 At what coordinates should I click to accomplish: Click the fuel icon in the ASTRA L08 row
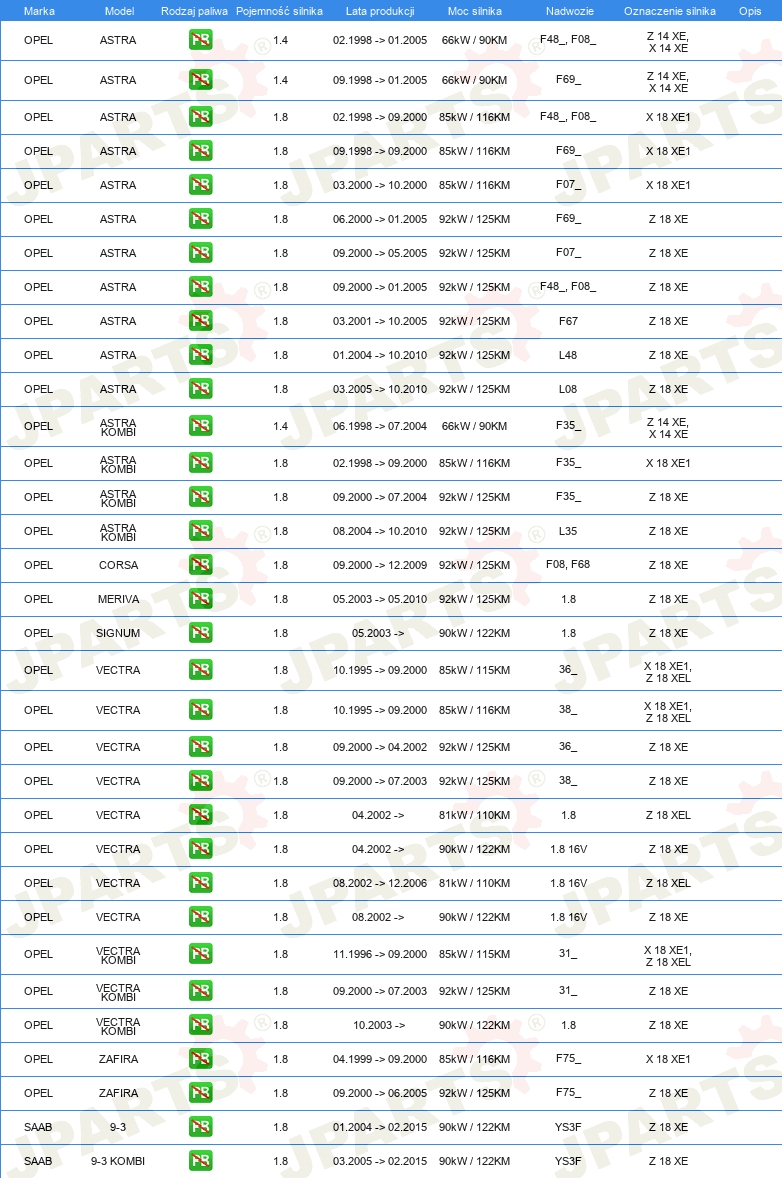pos(201,388)
